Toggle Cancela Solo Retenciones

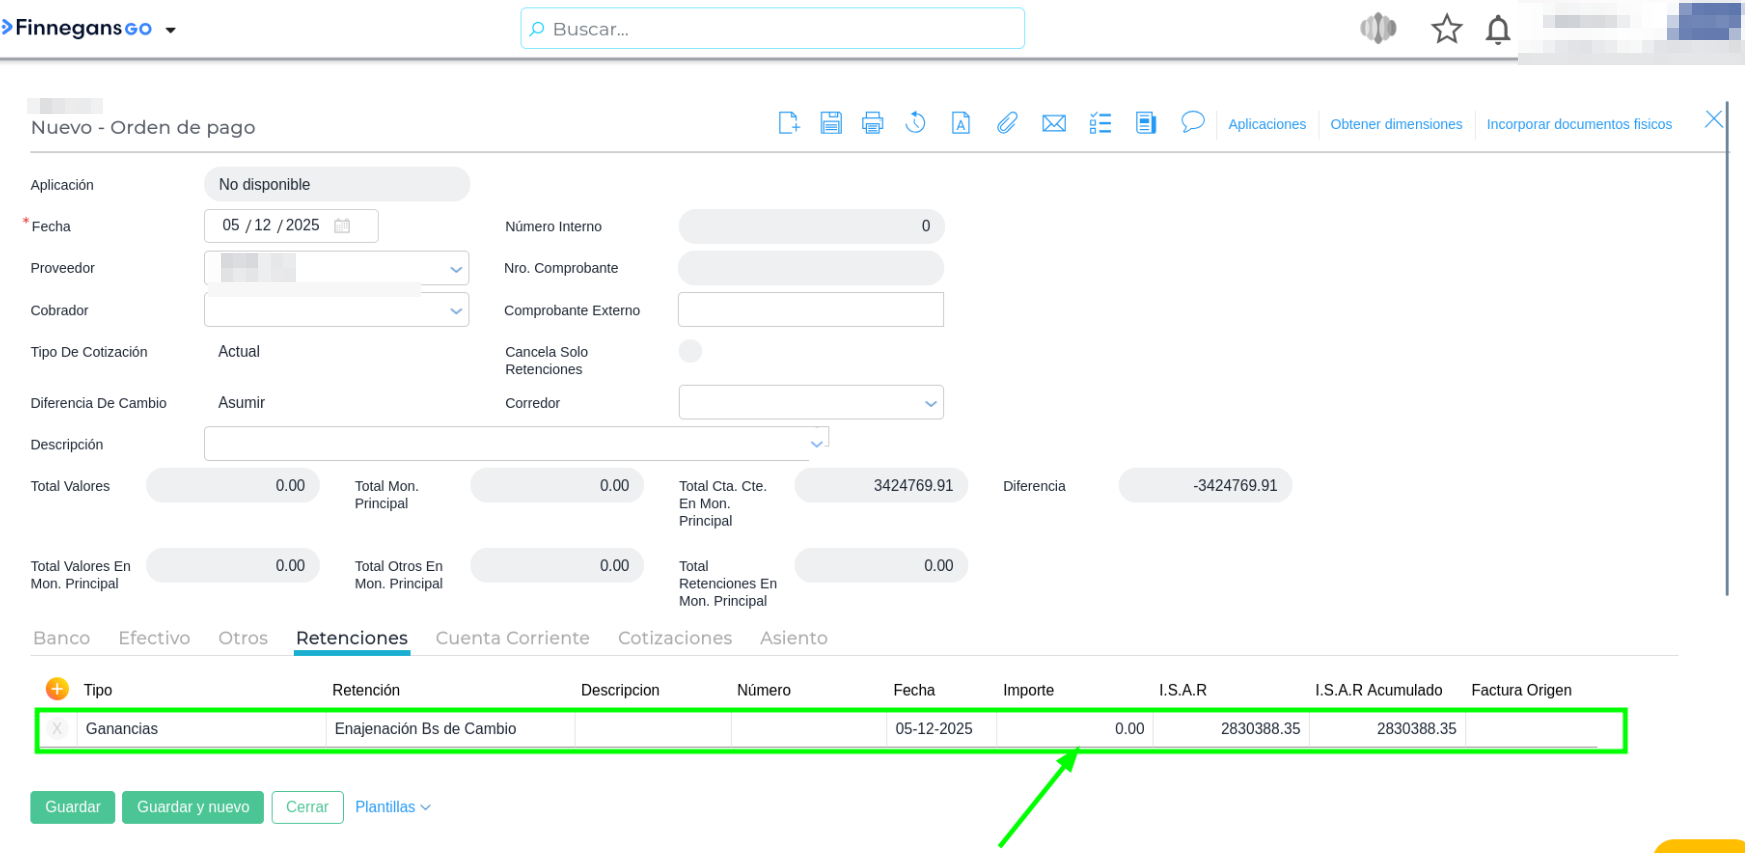click(690, 351)
